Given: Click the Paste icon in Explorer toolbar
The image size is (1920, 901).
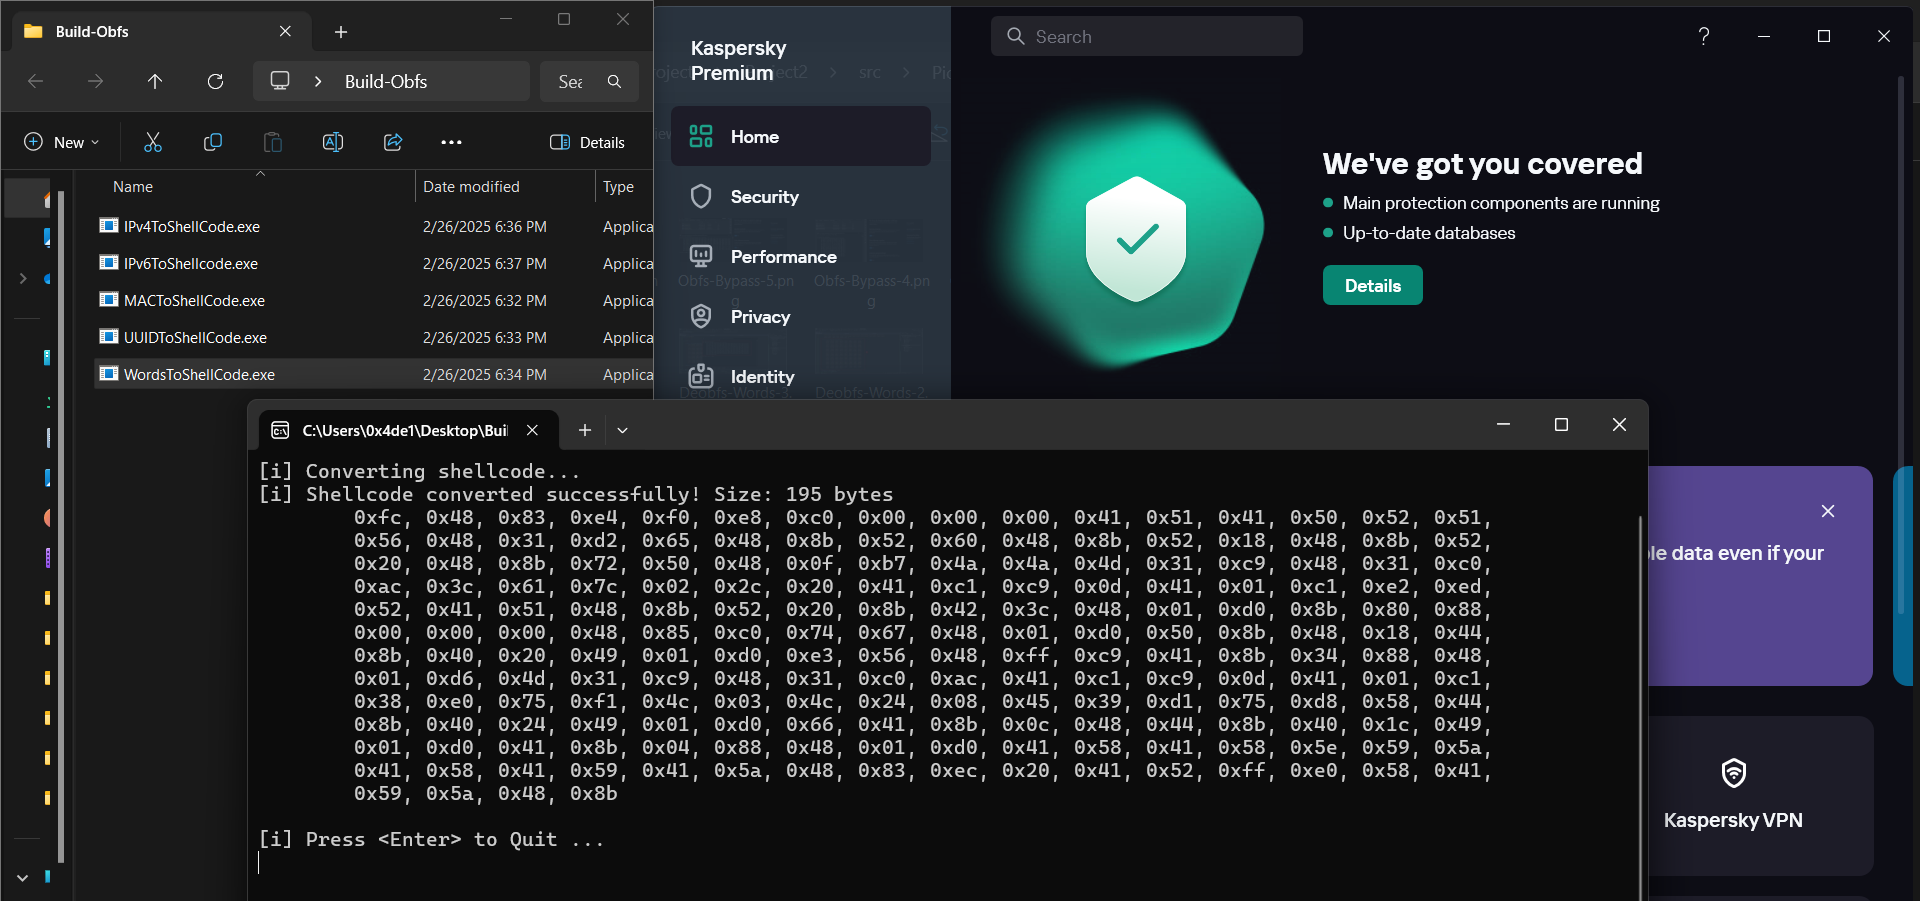Looking at the screenshot, I should [273, 142].
